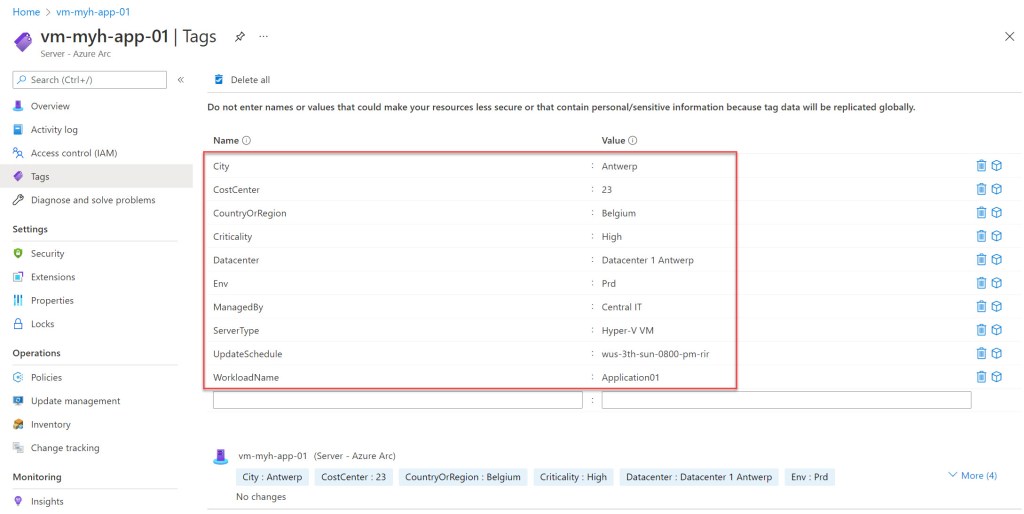Focus the sidebar Search box
The image size is (1024, 514).
[90, 80]
